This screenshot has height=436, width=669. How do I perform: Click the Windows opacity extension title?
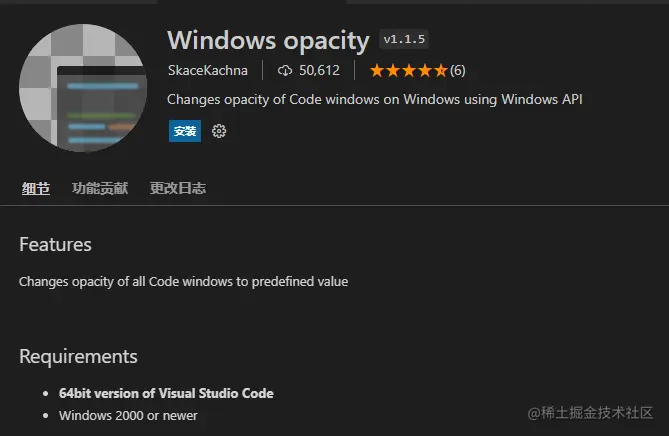[268, 40]
